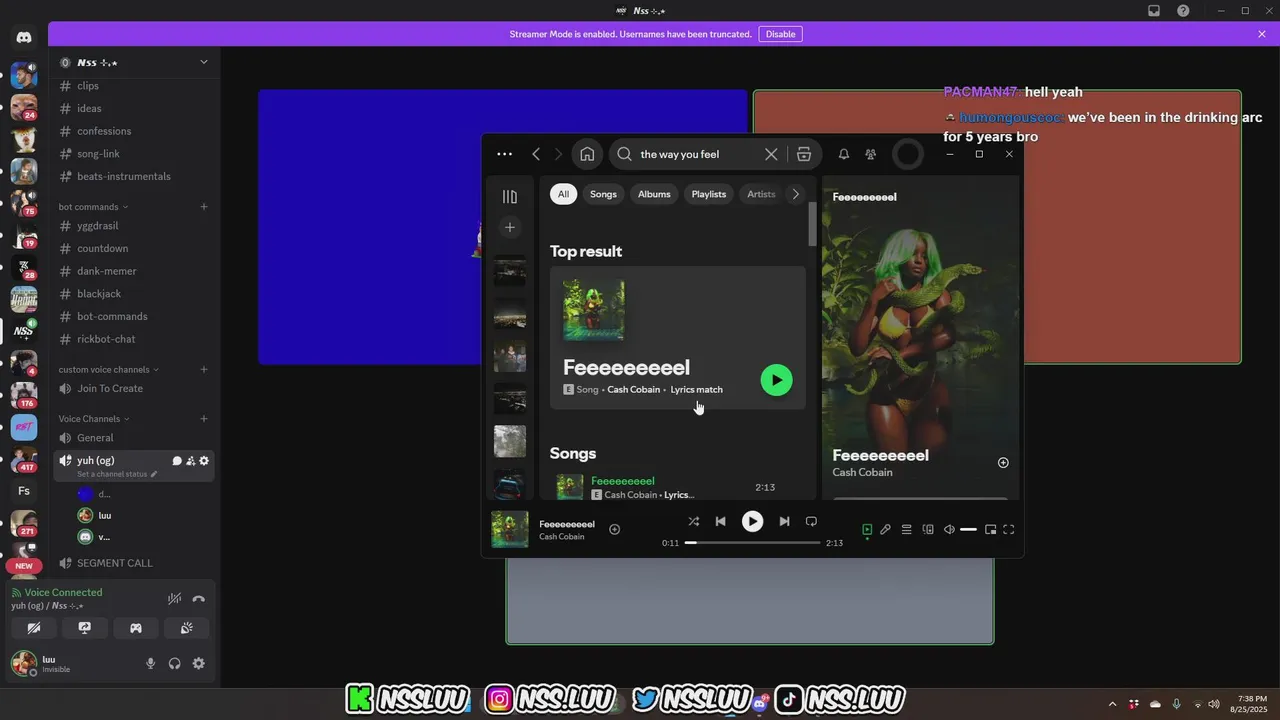Collapse the bot commands category

[x=93, y=207]
